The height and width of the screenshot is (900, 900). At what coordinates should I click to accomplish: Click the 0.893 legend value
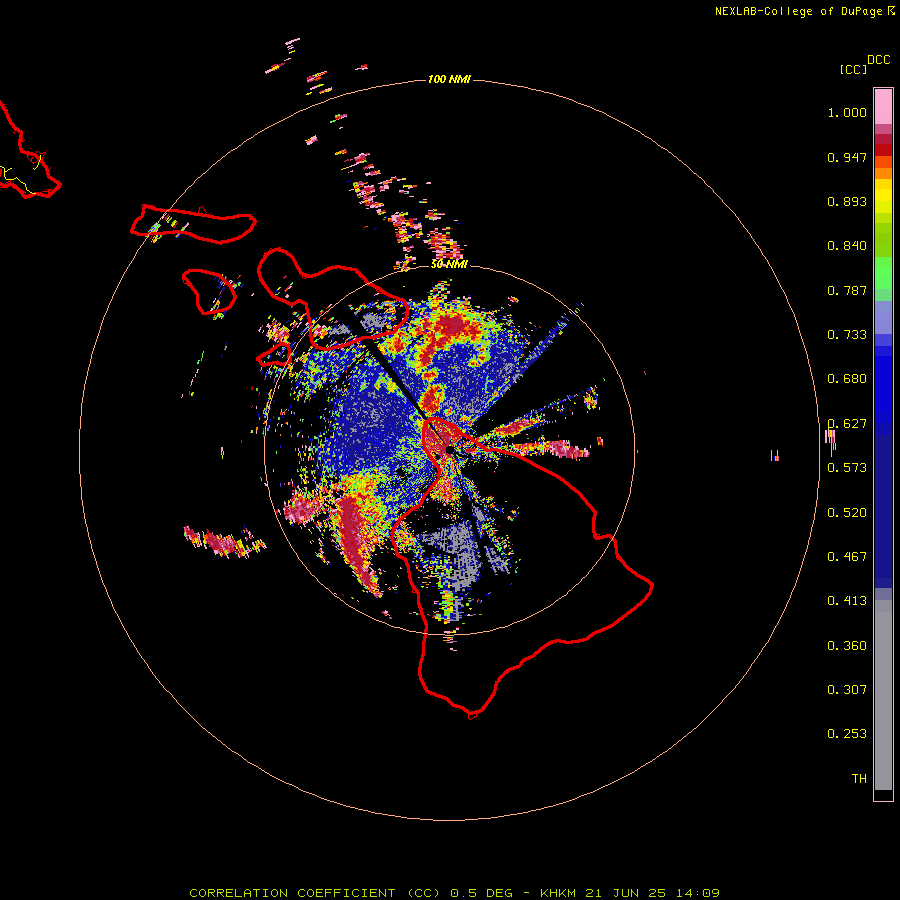click(847, 201)
